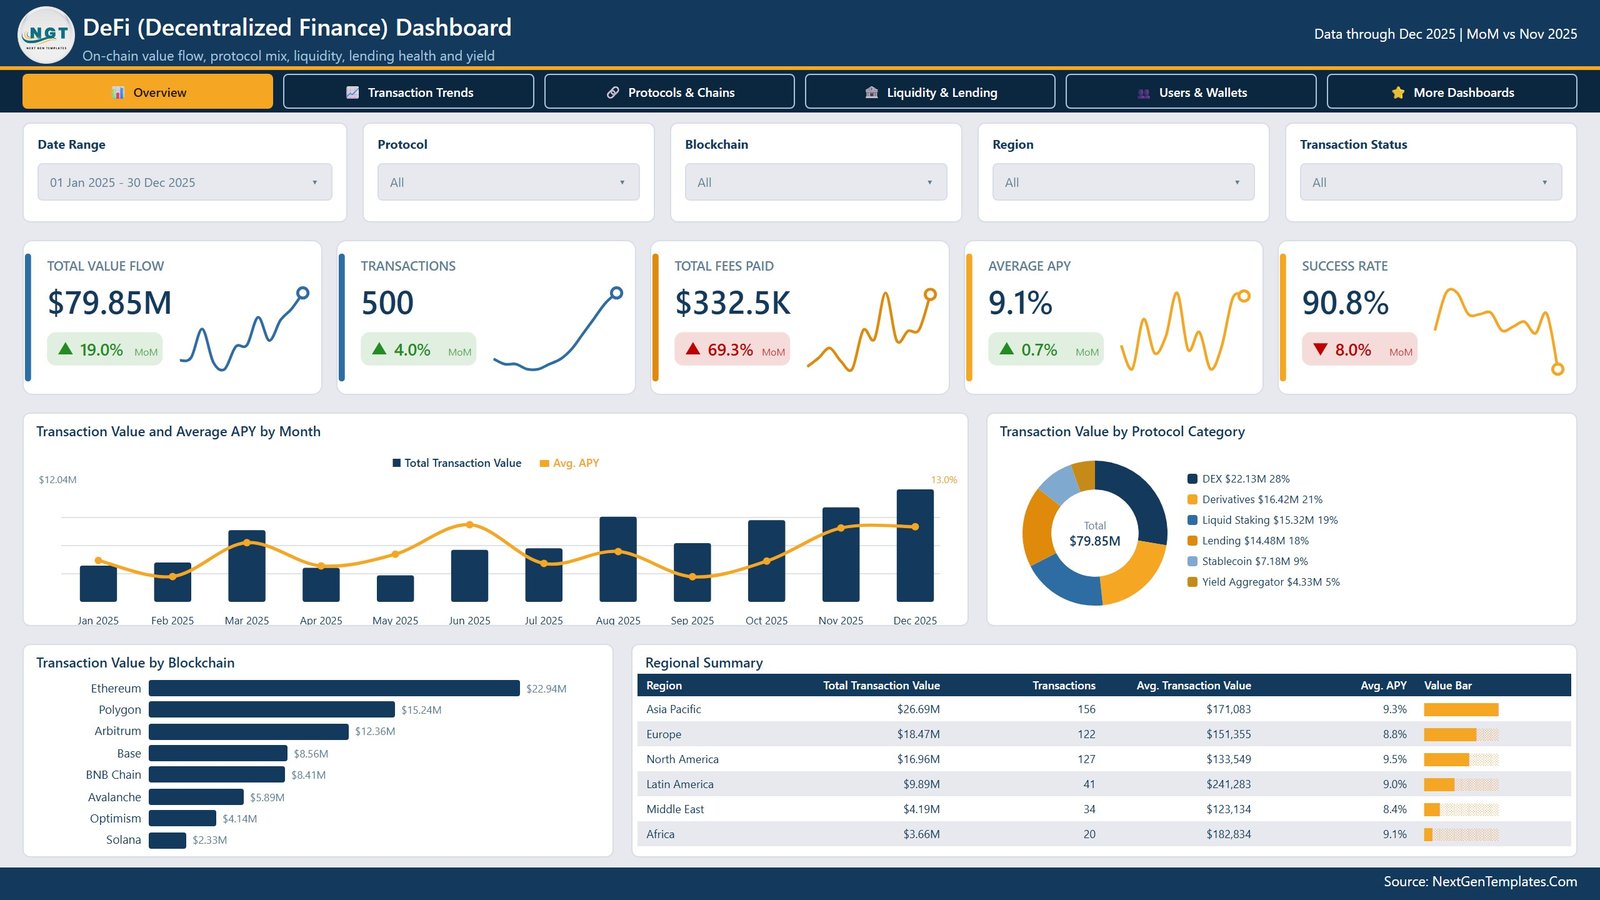This screenshot has height=900, width=1600.
Task: Expand the Region filter dropdown
Action: tap(1123, 182)
